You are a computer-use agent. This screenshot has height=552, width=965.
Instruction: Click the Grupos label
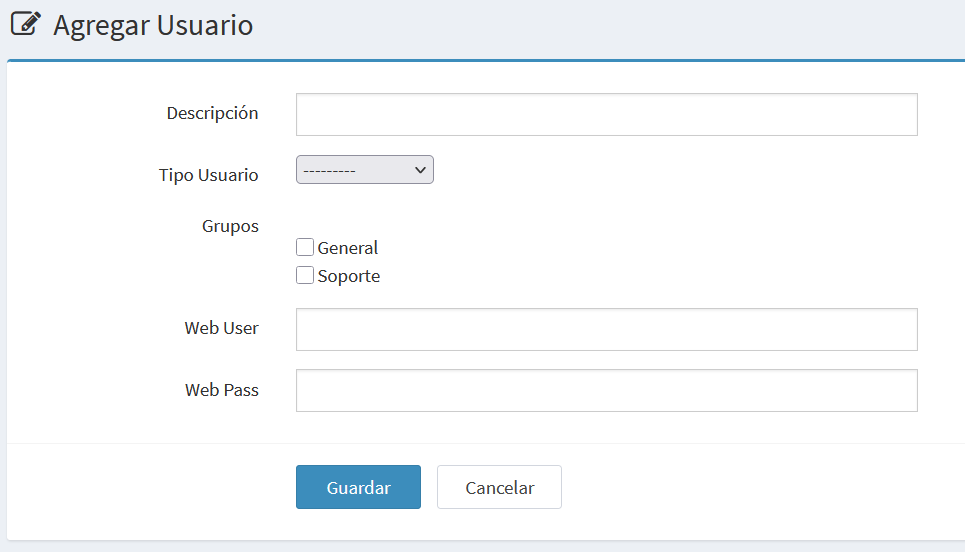[x=230, y=226]
